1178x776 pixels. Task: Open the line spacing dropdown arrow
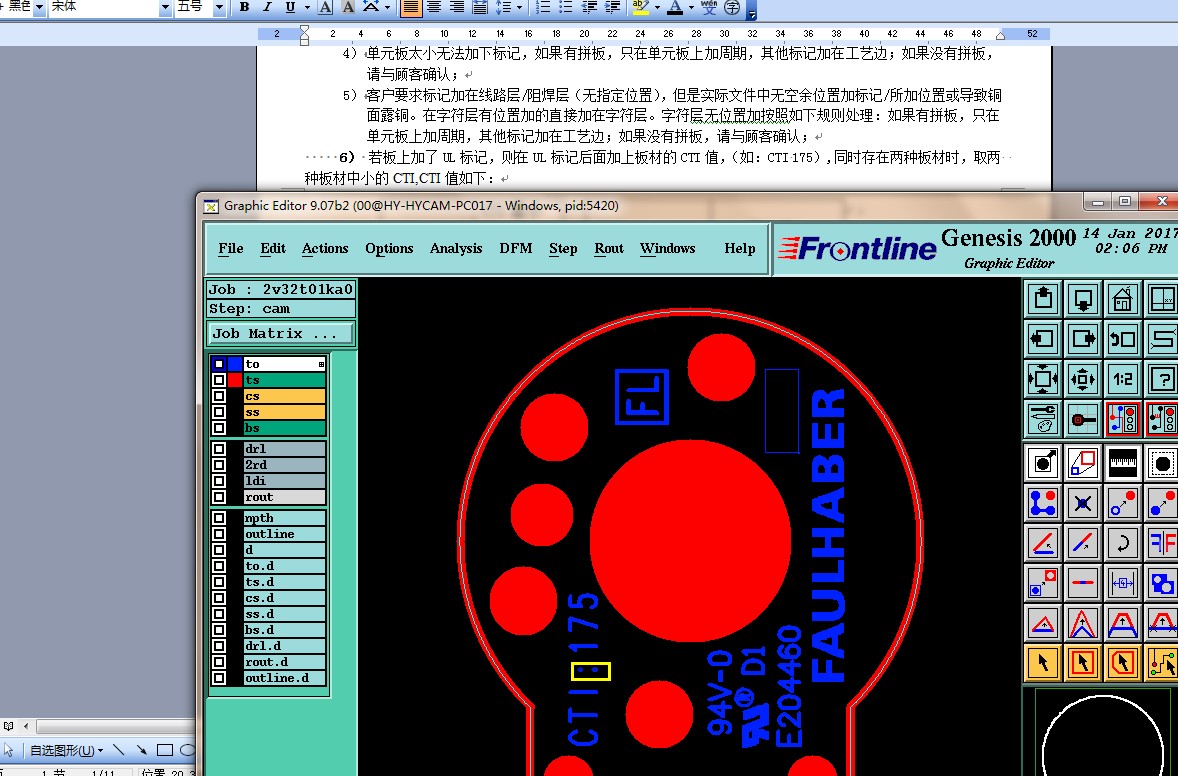coord(519,8)
